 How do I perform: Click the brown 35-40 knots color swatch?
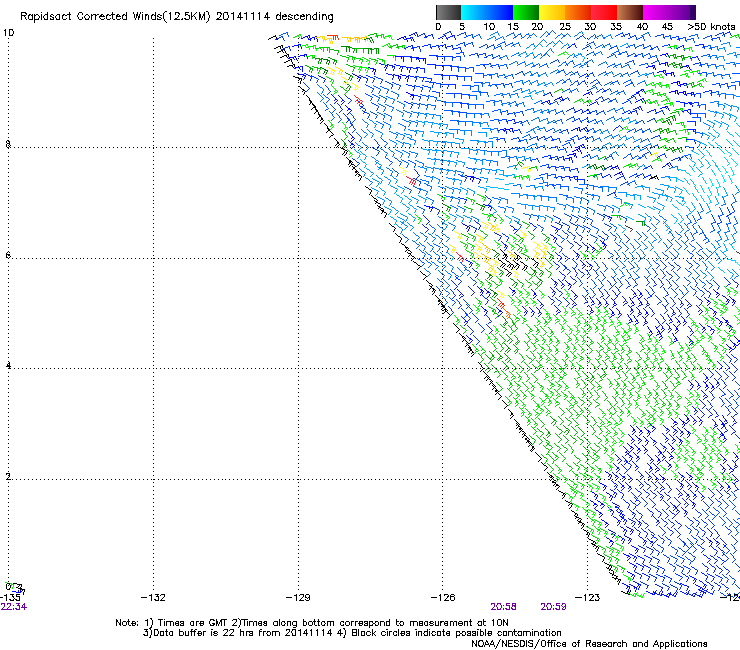(630, 12)
